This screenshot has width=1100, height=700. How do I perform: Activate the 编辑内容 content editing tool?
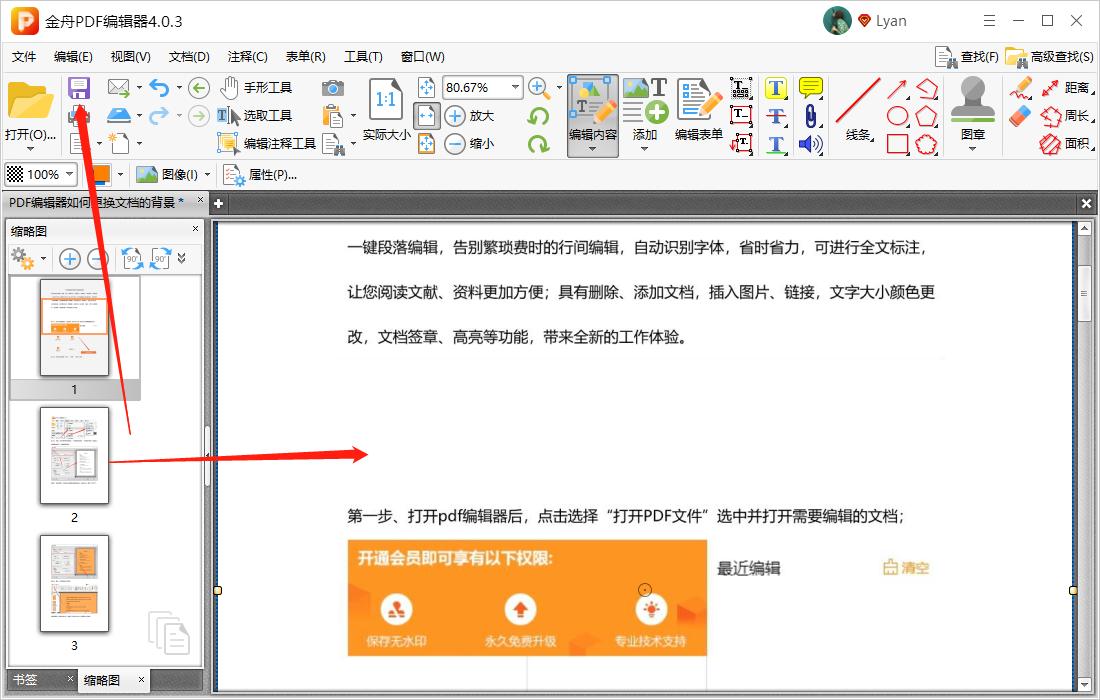[x=593, y=110]
